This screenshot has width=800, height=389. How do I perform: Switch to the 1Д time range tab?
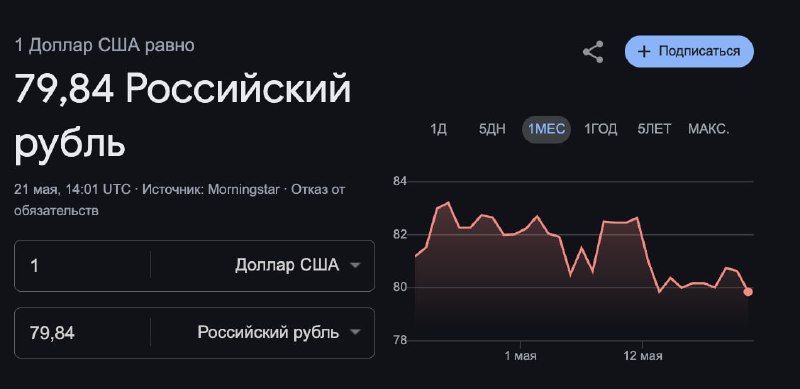438,129
